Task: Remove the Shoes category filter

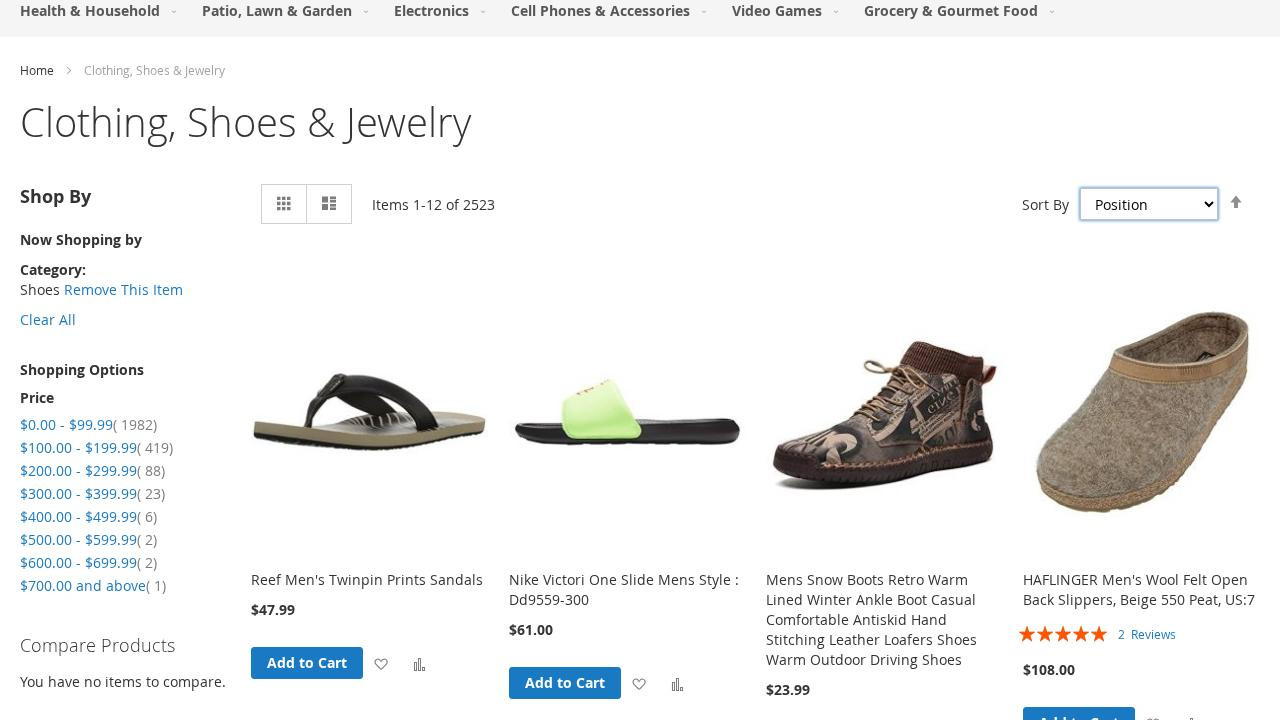Action: 123,290
